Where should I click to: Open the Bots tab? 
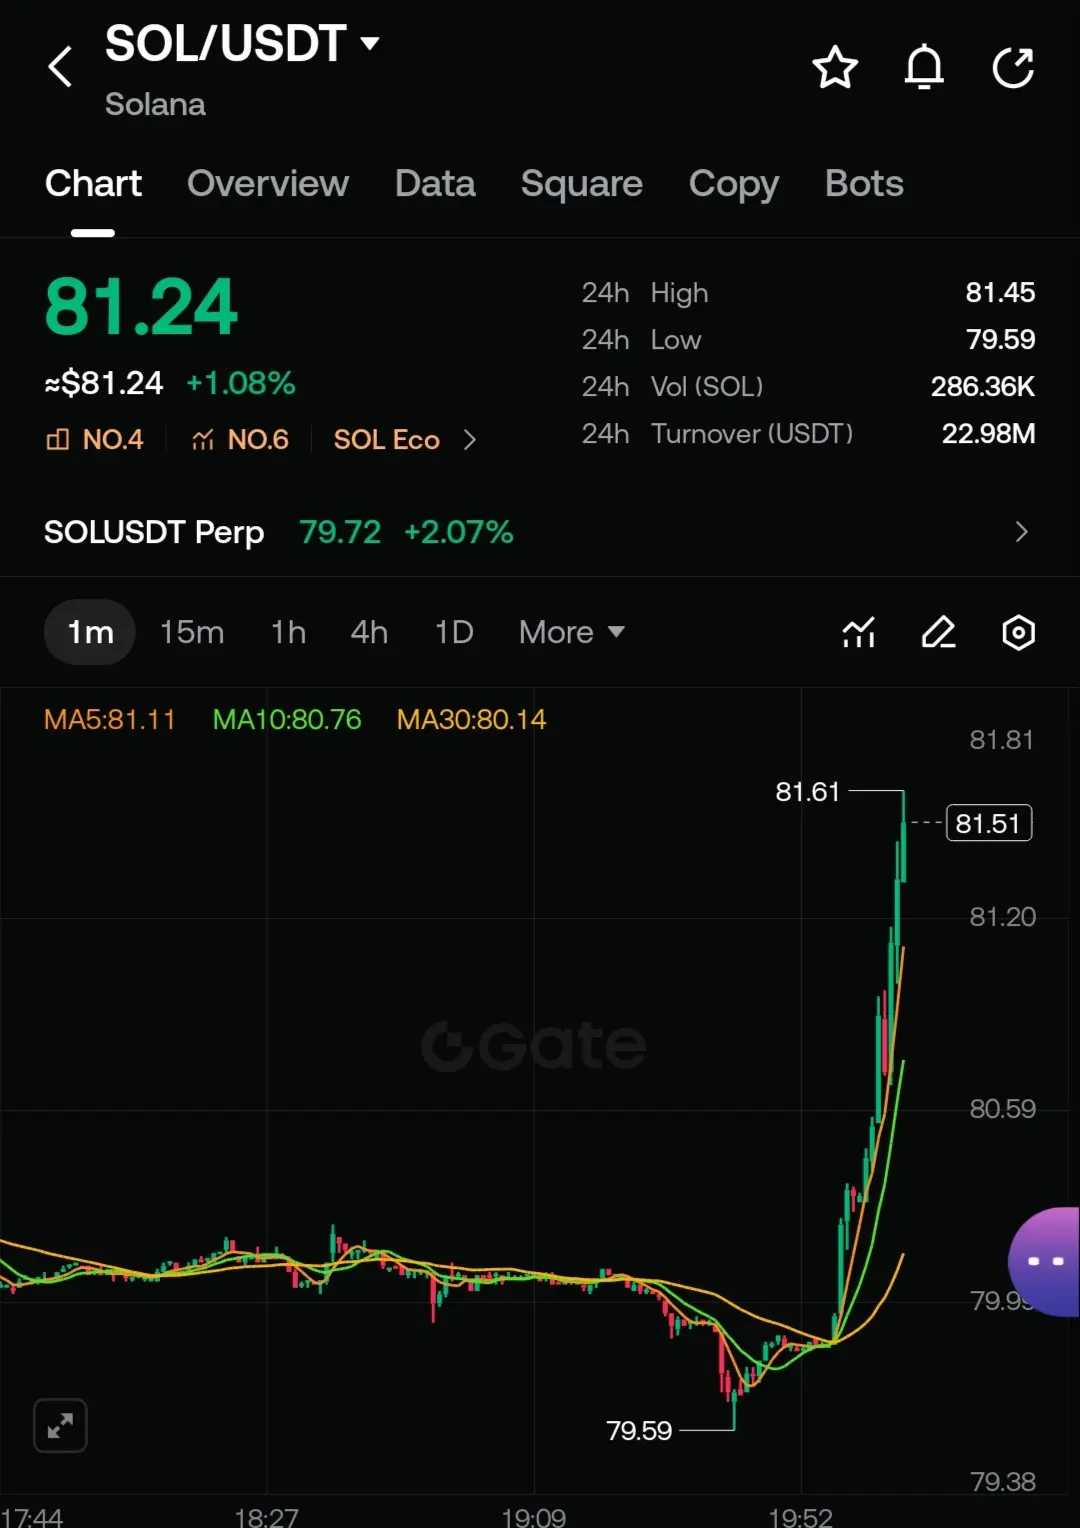(x=864, y=183)
